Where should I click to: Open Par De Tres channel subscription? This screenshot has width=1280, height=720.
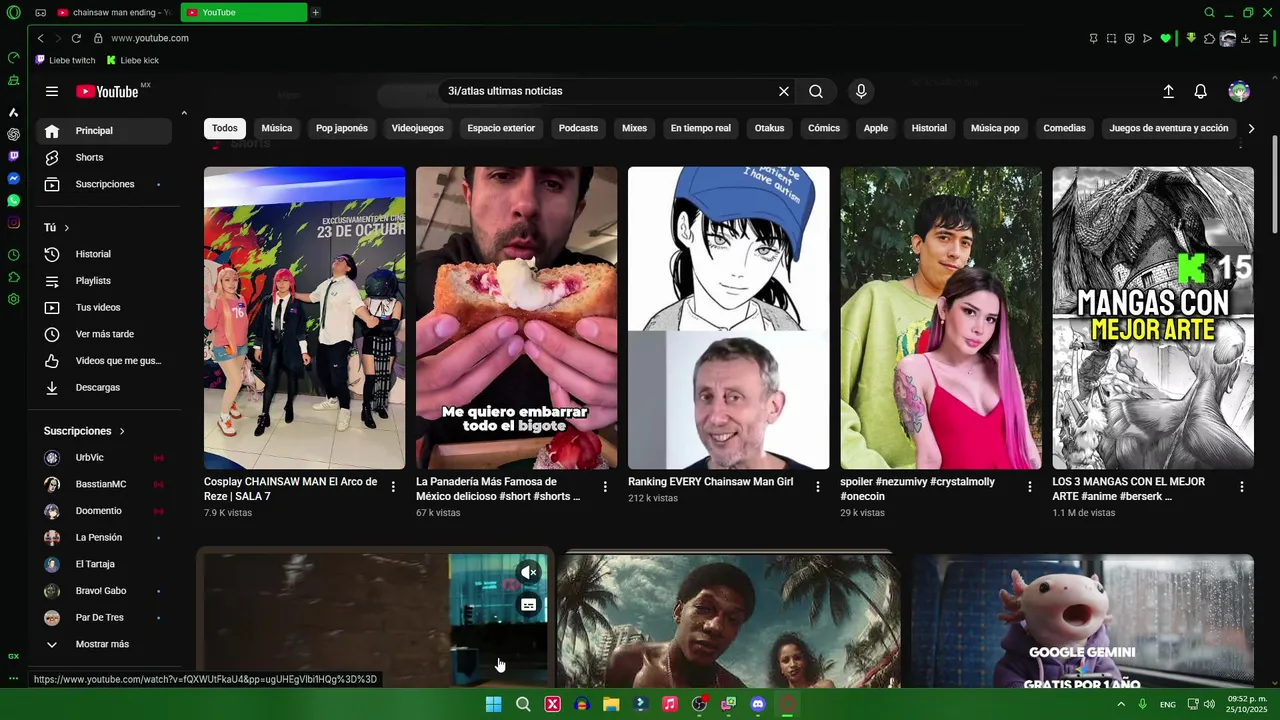[105, 617]
